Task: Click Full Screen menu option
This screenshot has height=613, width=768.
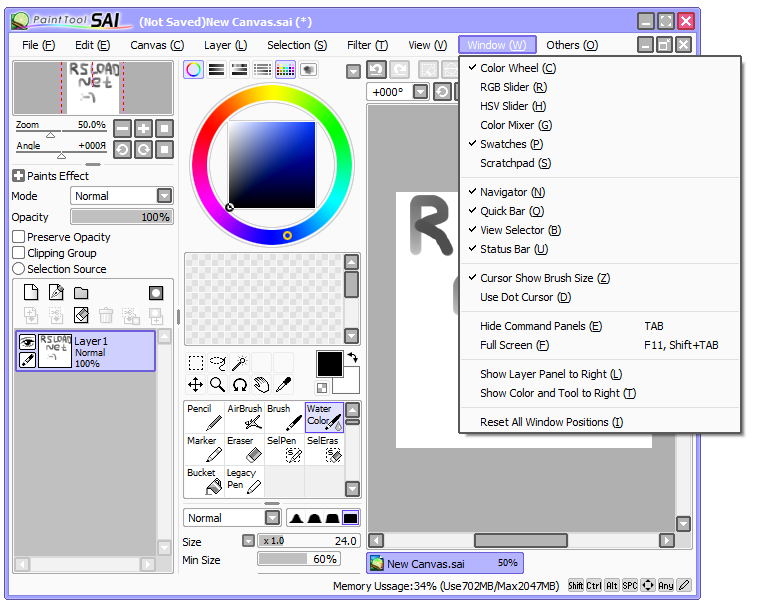Action: pyautogui.click(x=599, y=345)
